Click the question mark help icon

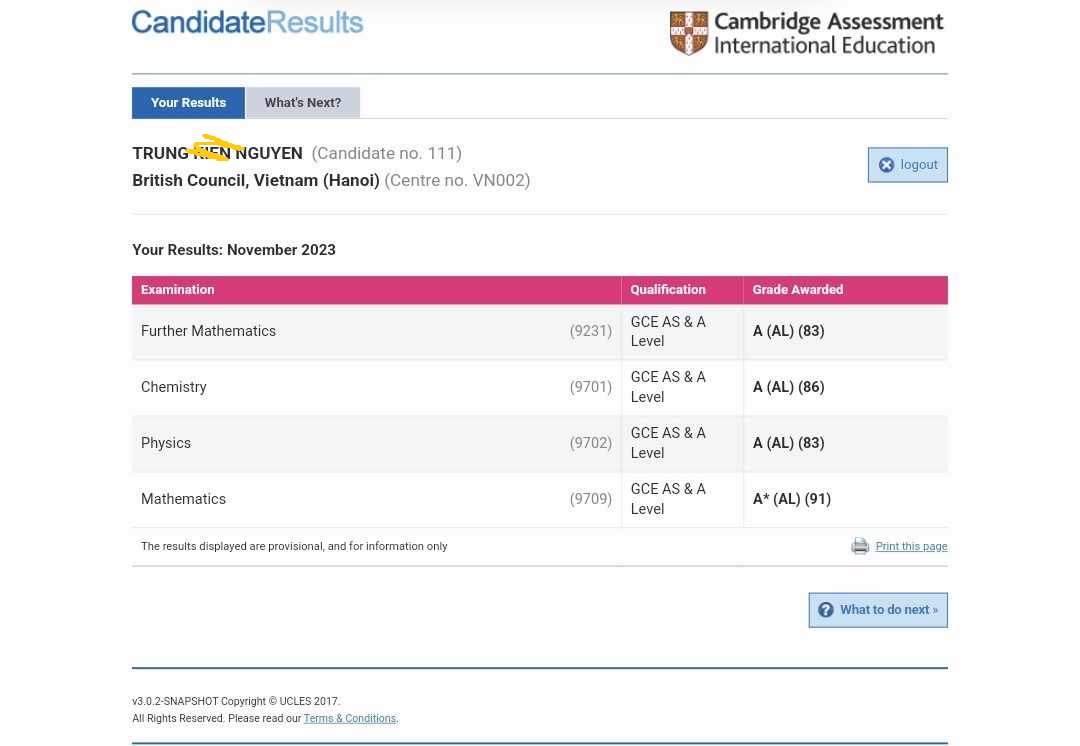pyautogui.click(x=825, y=610)
